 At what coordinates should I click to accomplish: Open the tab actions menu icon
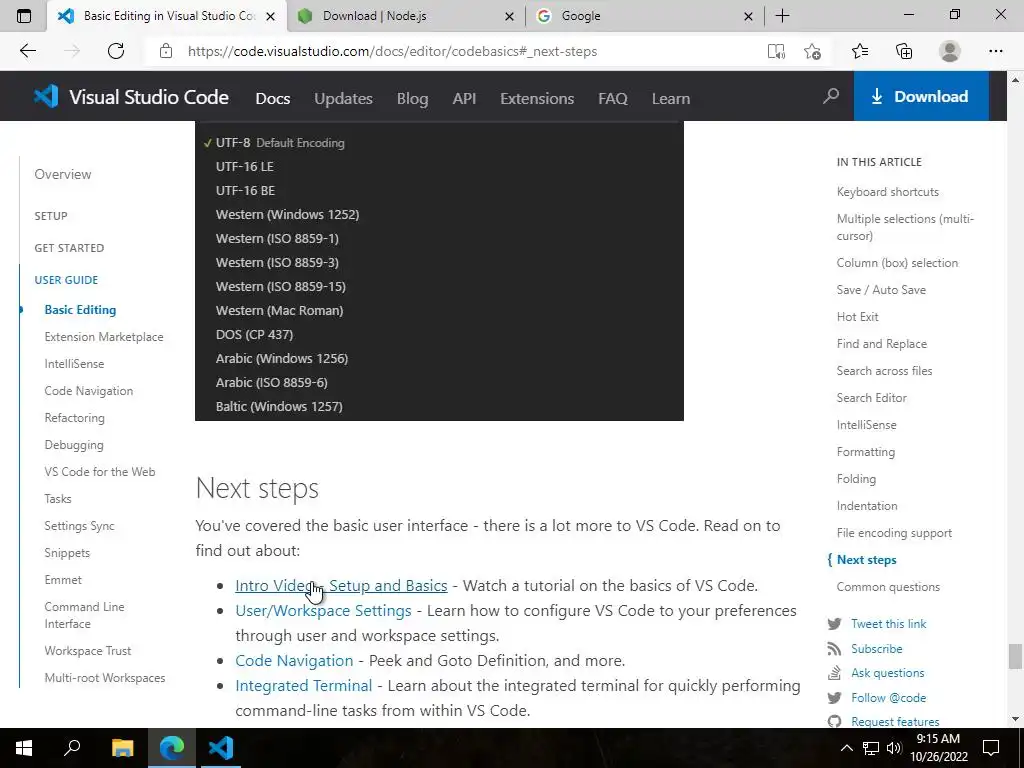pos(24,16)
